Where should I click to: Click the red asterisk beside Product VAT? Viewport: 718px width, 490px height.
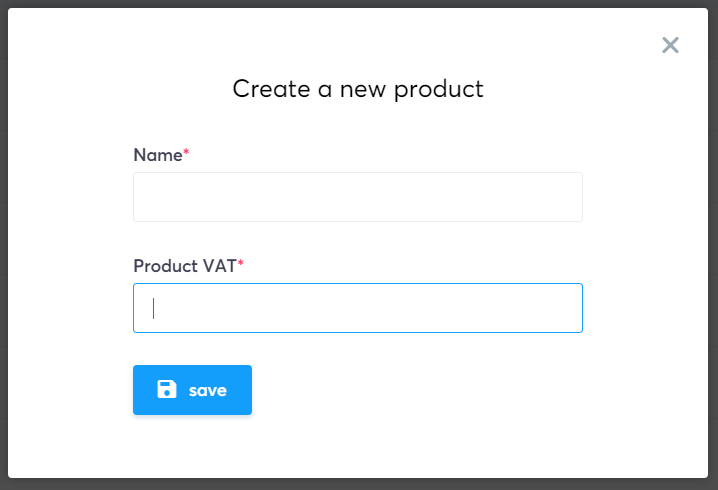tap(240, 262)
